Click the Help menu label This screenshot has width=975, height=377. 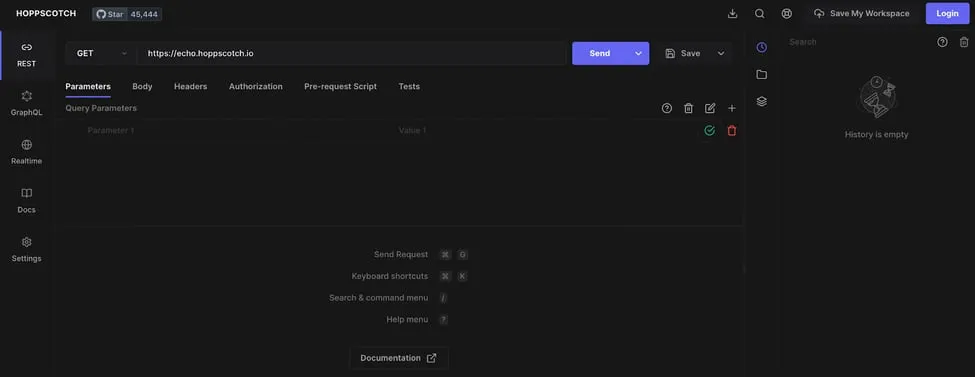click(407, 320)
